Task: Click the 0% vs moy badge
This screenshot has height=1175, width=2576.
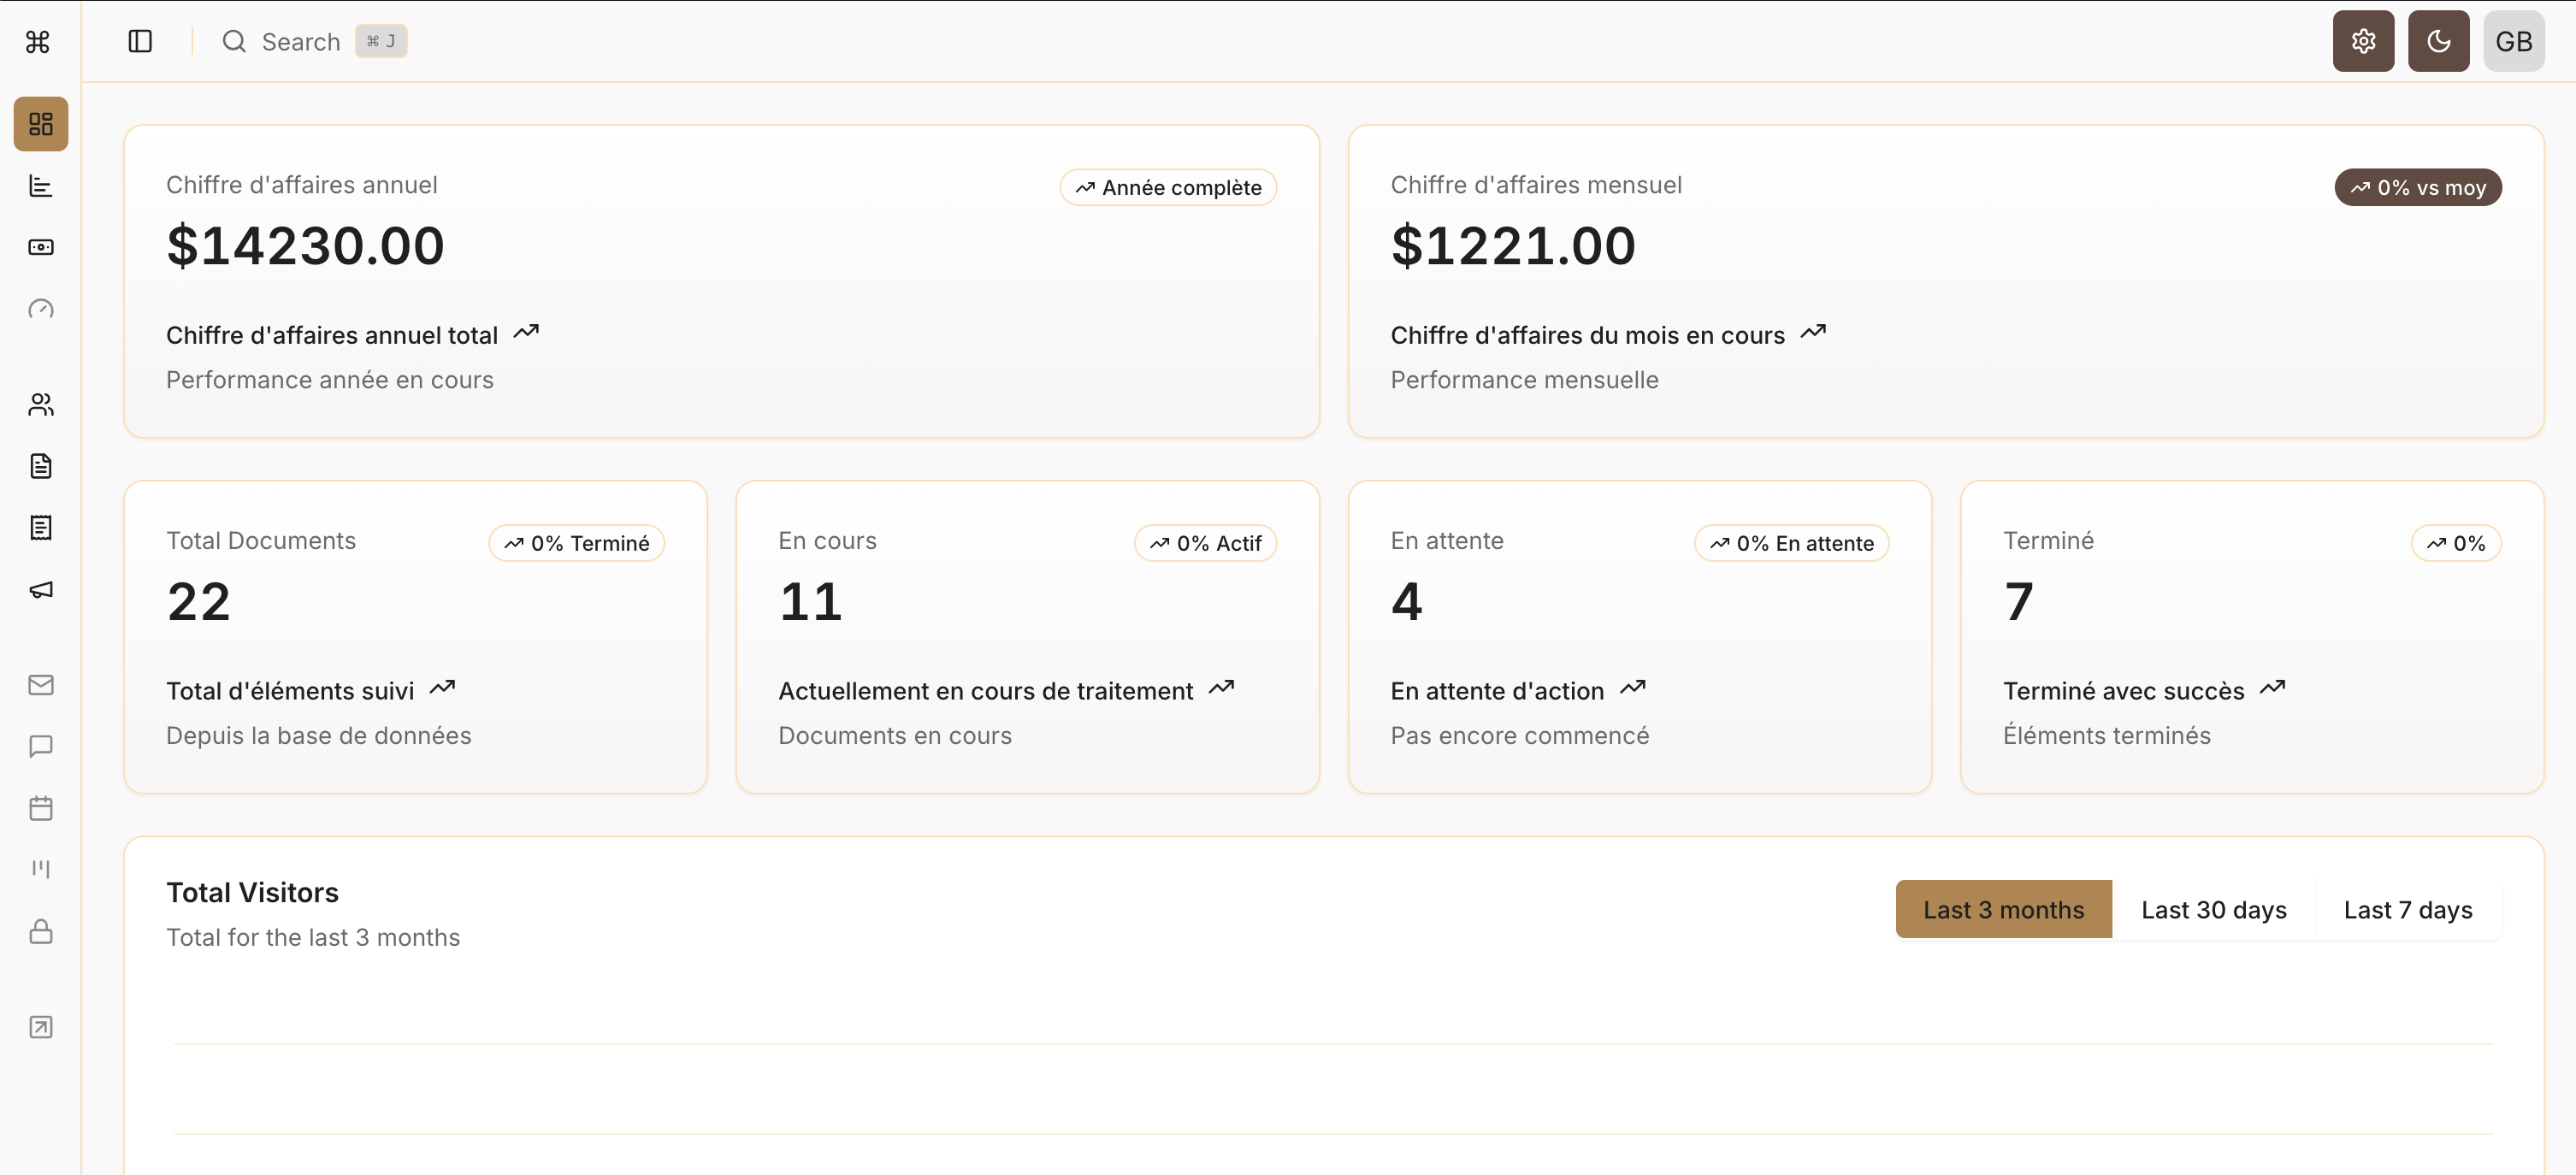Action: pyautogui.click(x=2418, y=187)
